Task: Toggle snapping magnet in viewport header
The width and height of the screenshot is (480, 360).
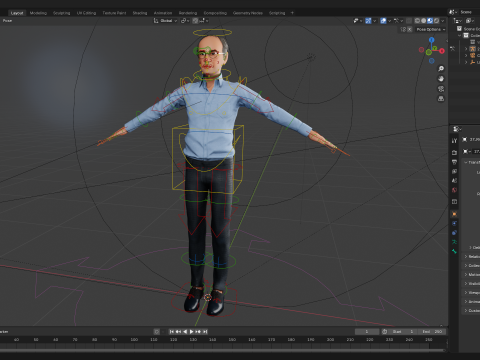Action: 195,21
